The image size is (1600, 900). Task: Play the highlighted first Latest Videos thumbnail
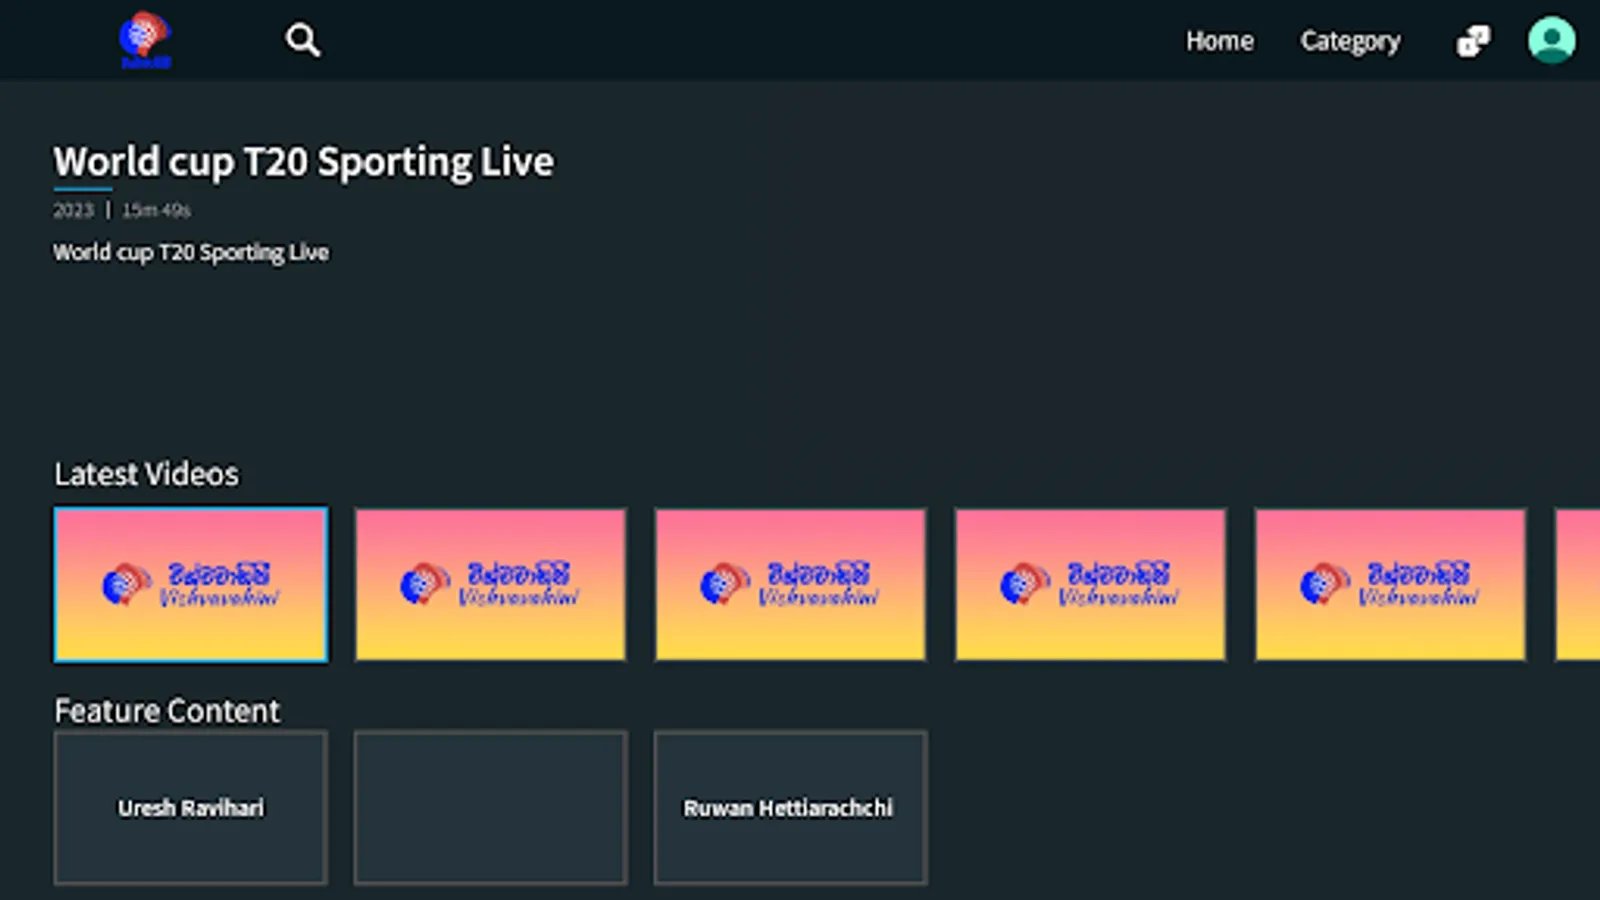191,585
